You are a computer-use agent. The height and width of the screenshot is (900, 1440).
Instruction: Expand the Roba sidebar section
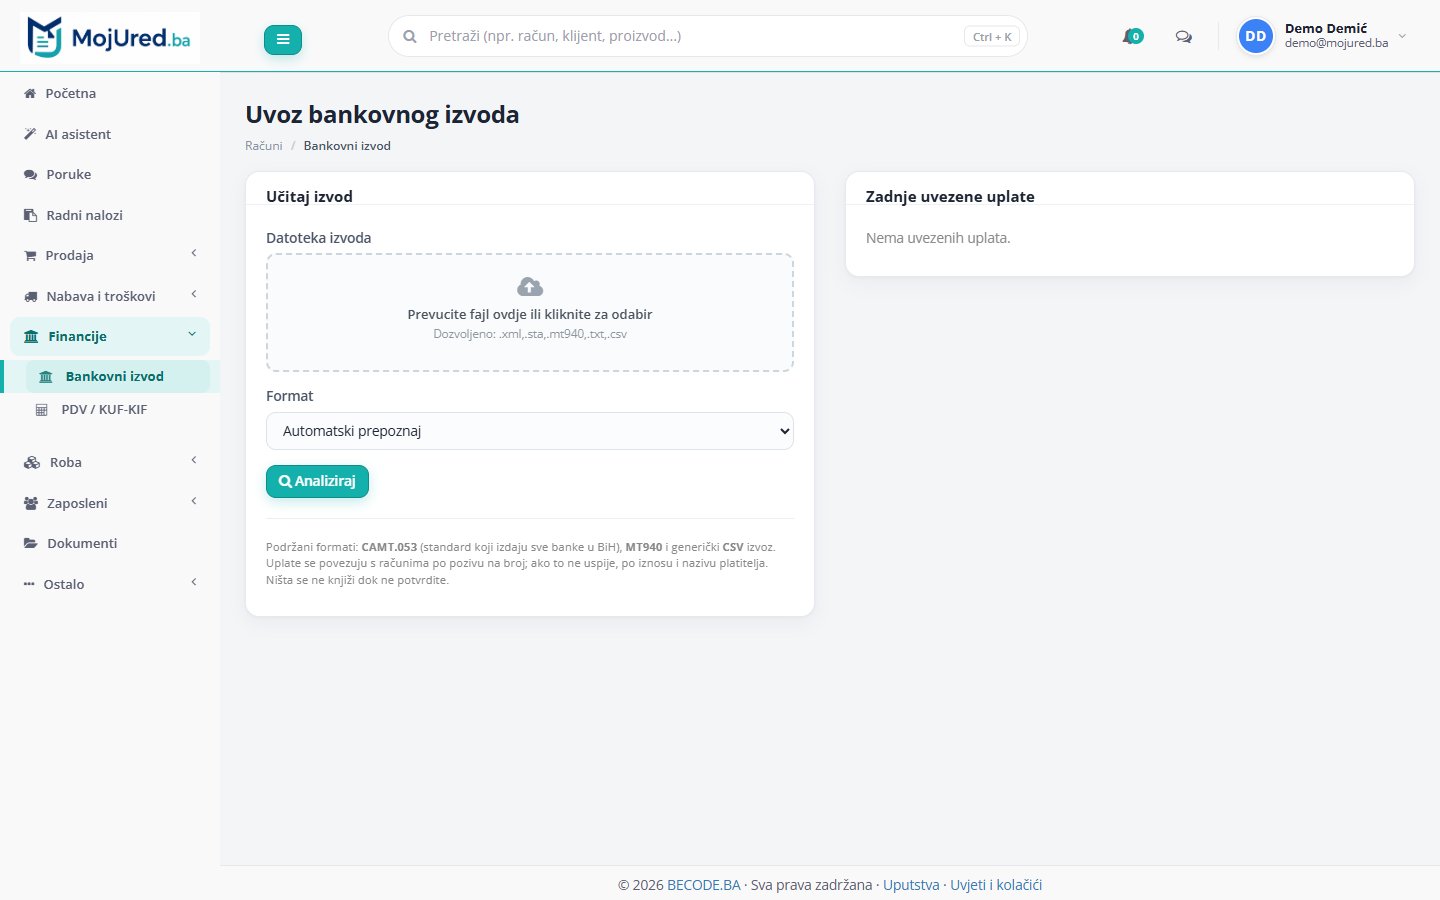(x=110, y=462)
